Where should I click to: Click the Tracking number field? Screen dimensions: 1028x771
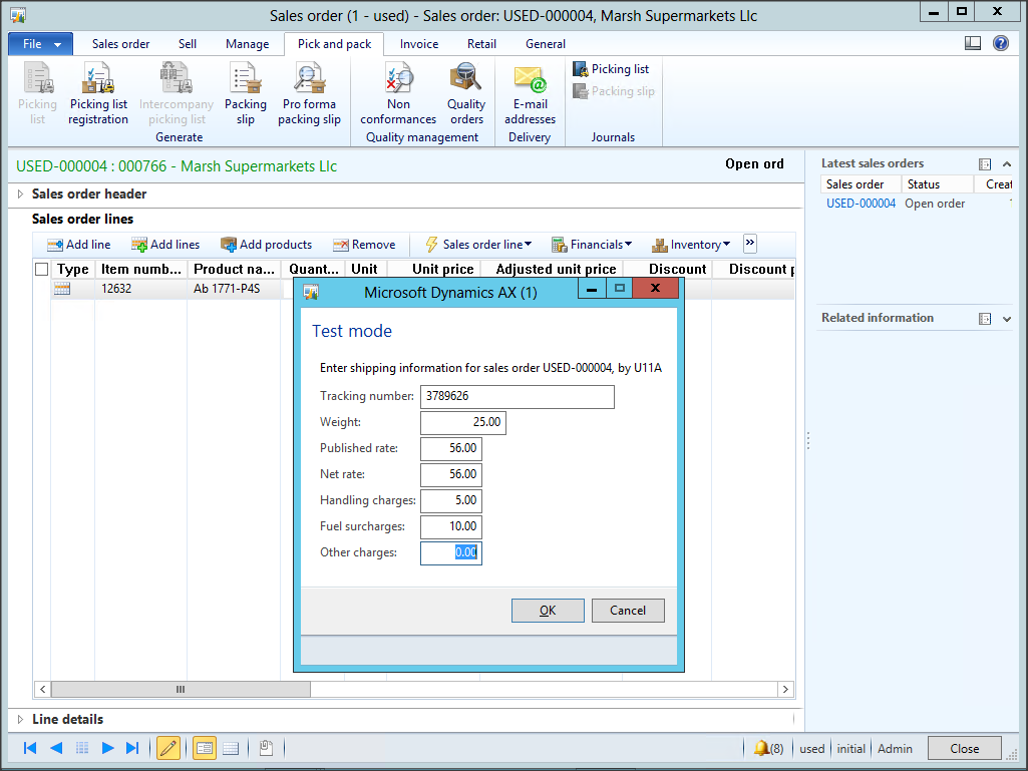point(516,396)
